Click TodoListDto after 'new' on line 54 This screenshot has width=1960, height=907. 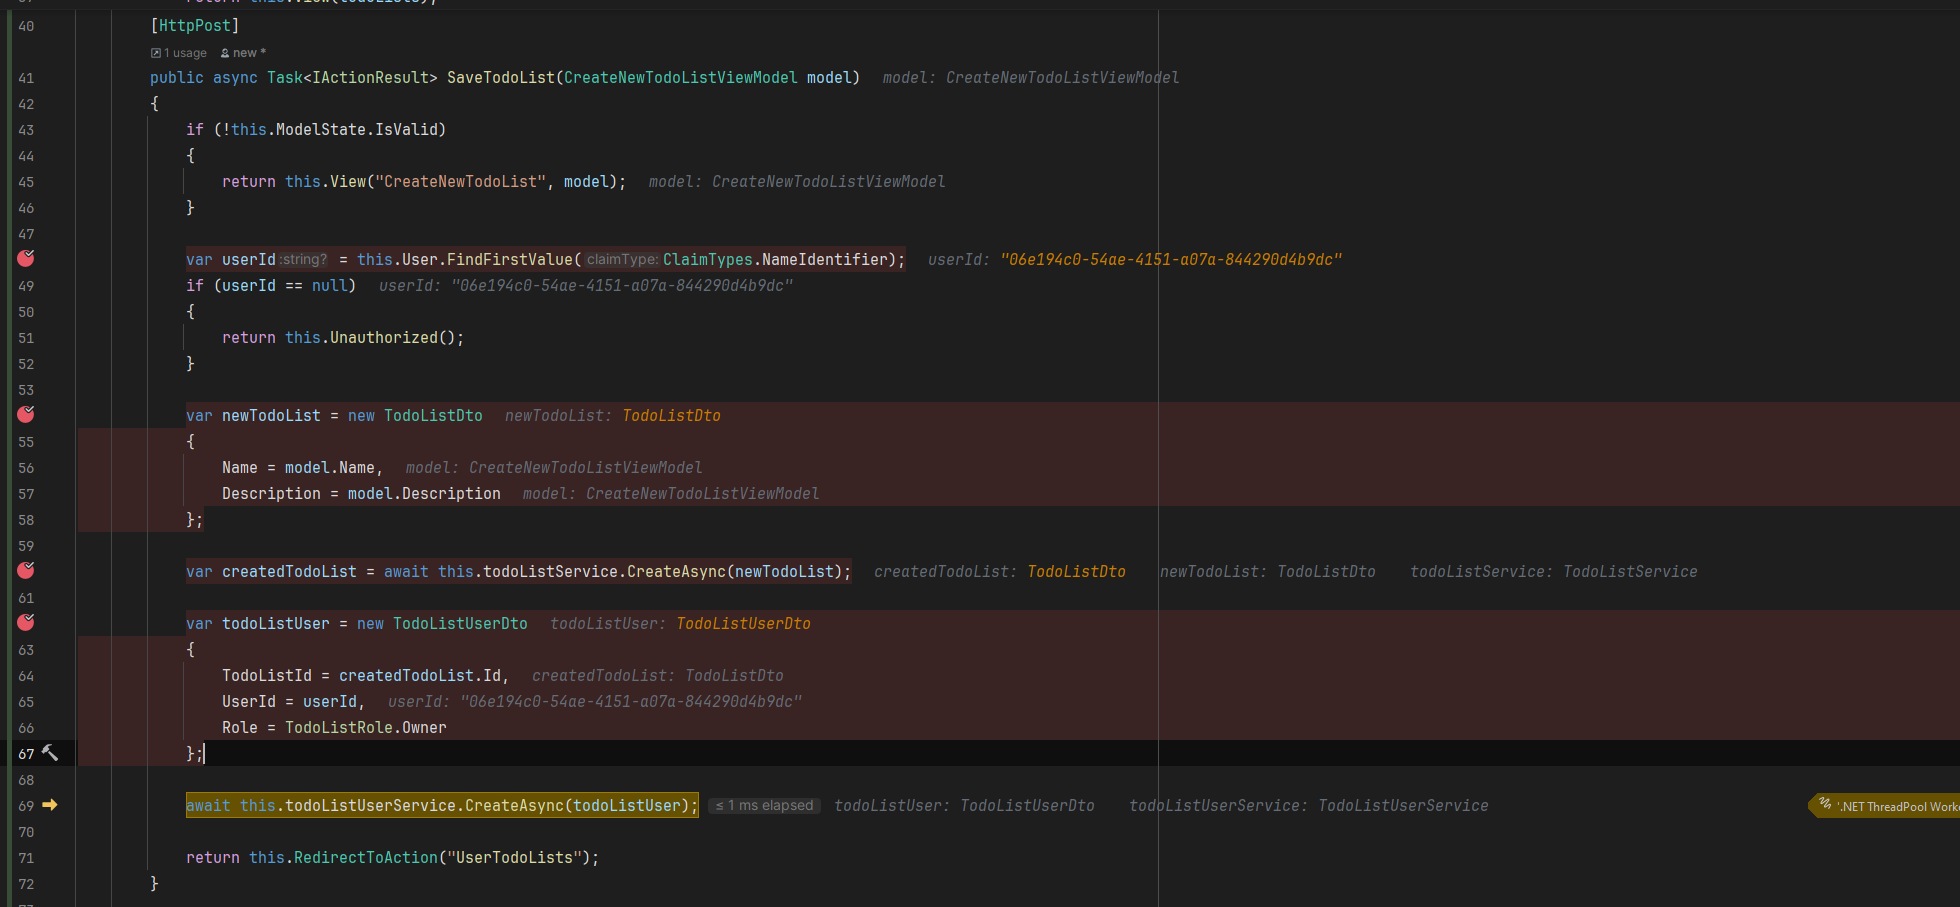pyautogui.click(x=433, y=416)
